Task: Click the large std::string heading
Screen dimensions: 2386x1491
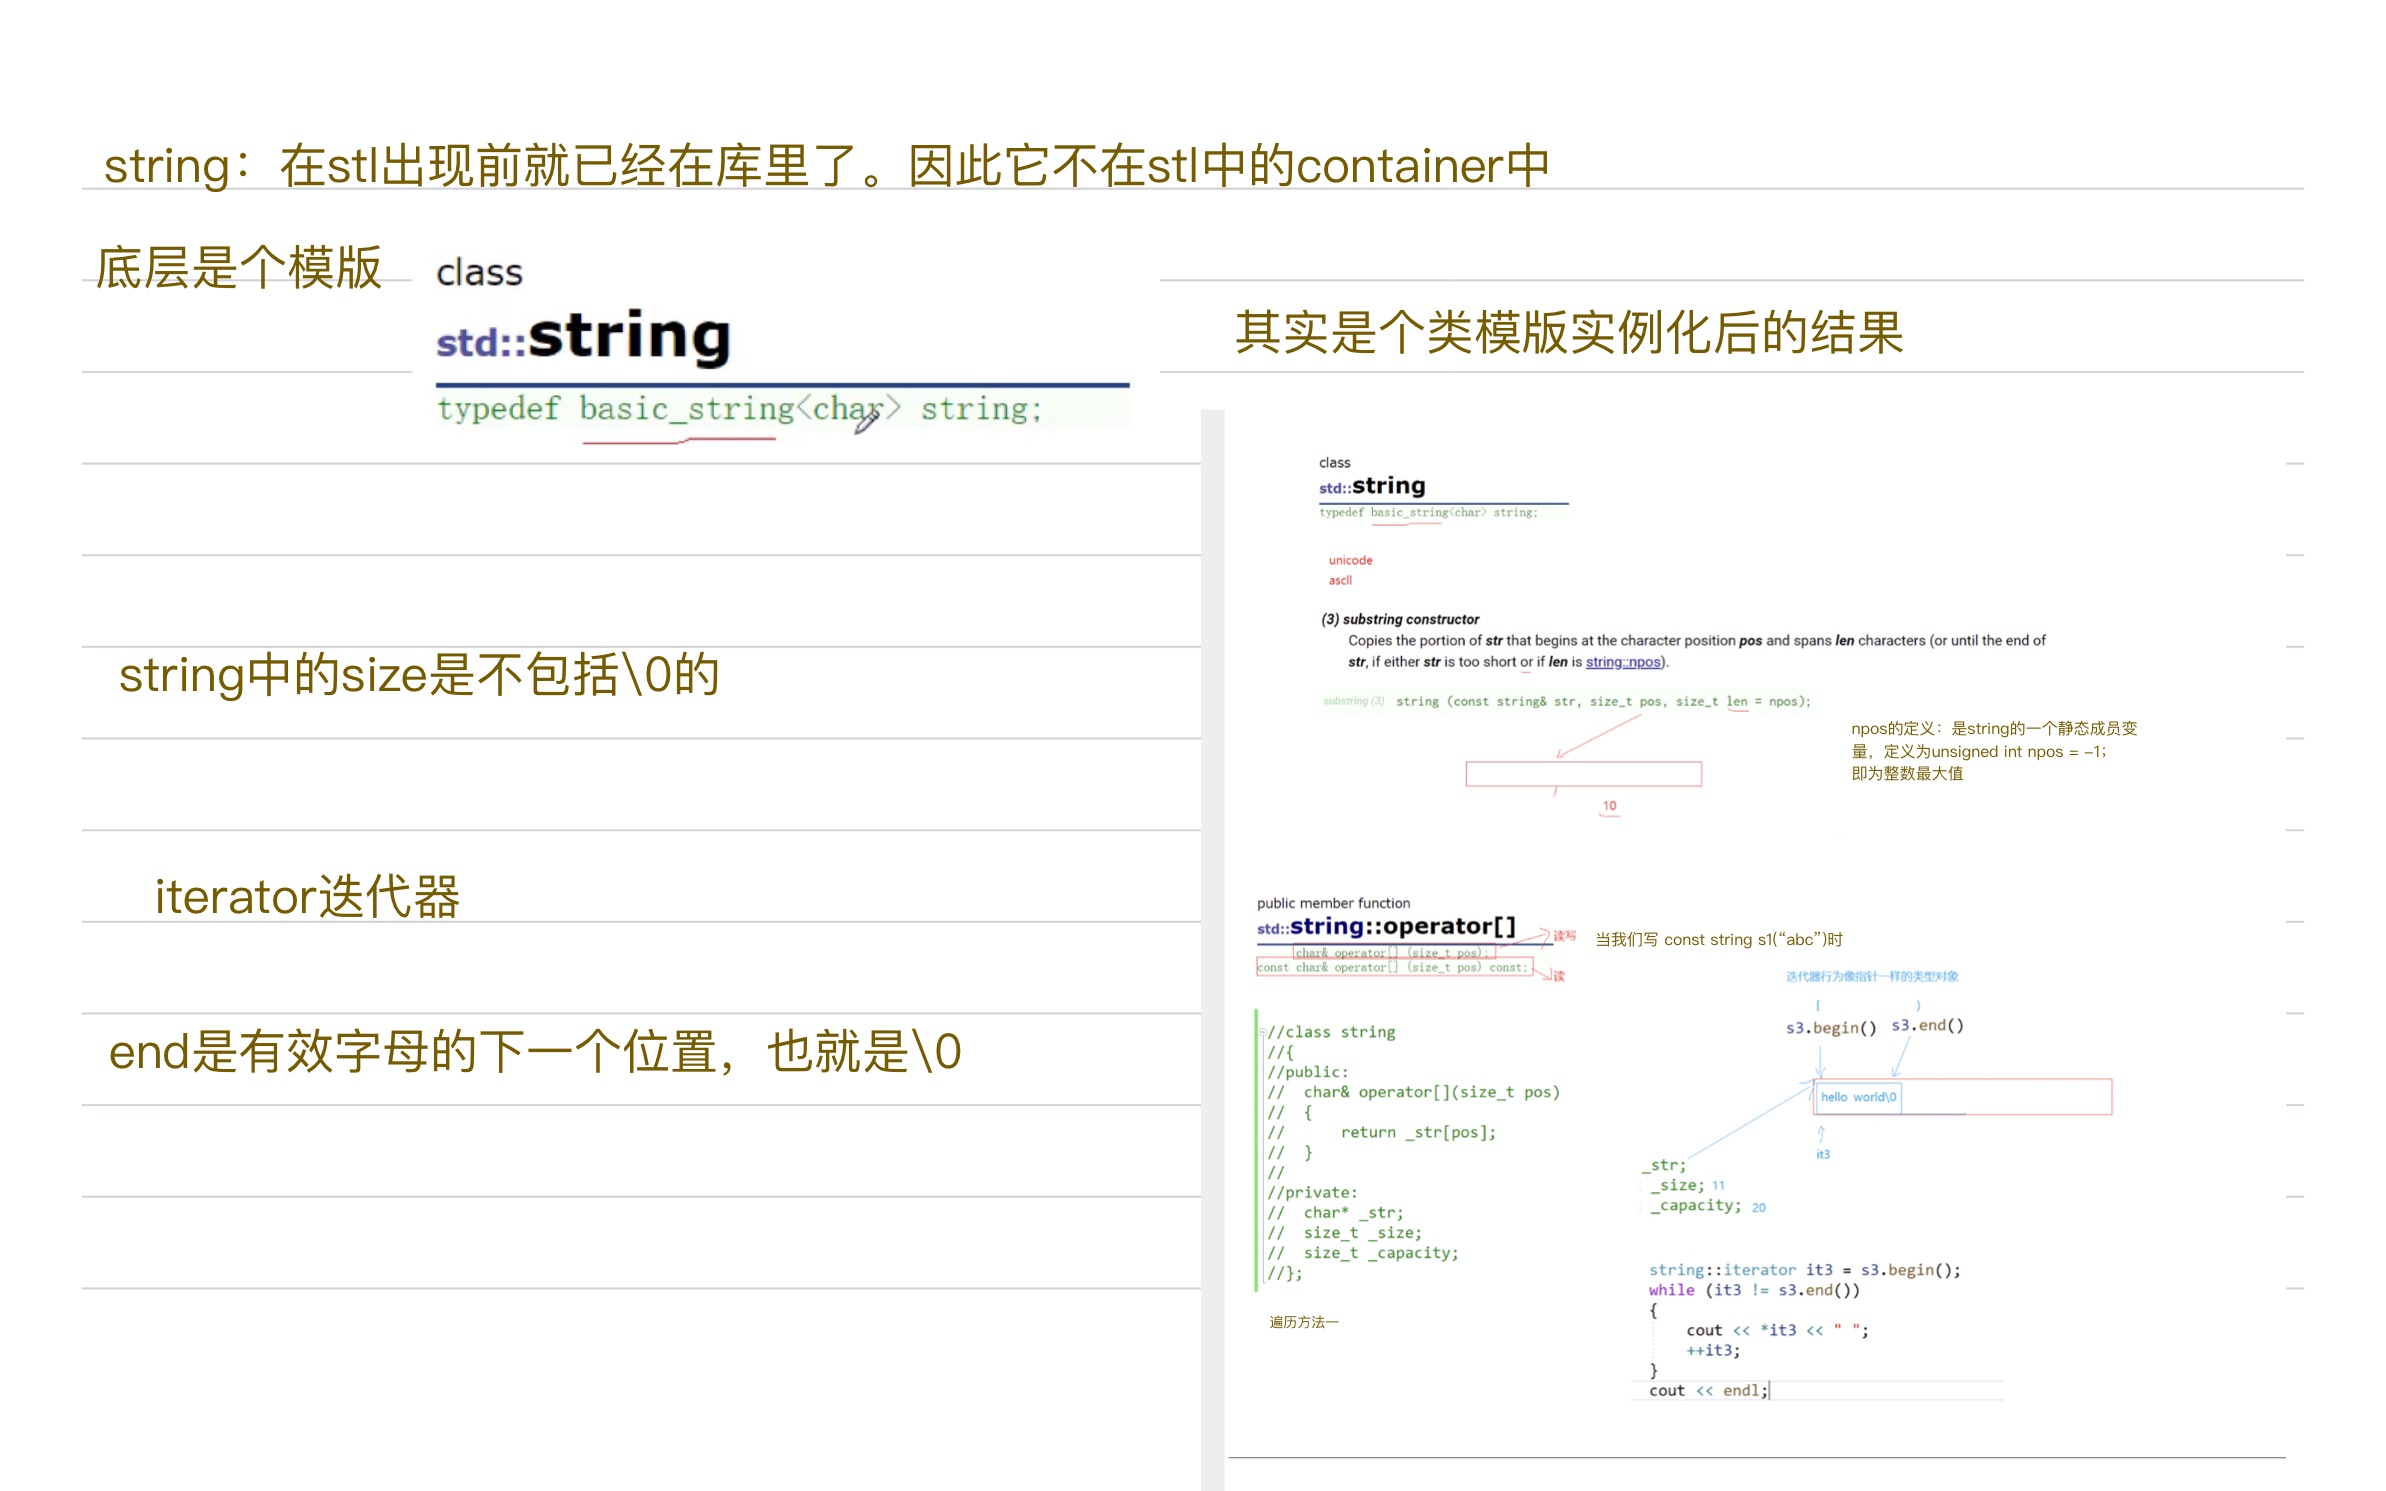Action: coord(584,337)
